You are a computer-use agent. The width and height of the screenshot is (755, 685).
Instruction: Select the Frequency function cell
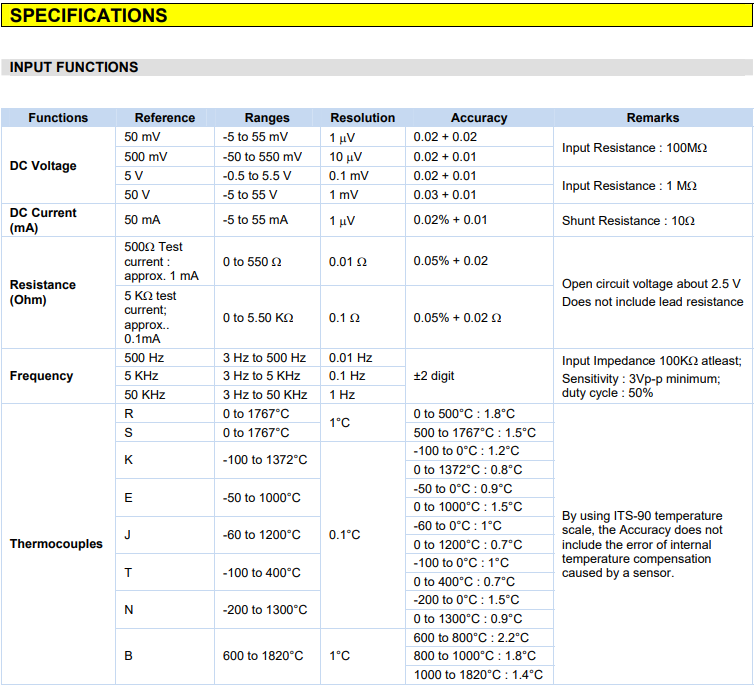pos(58,376)
